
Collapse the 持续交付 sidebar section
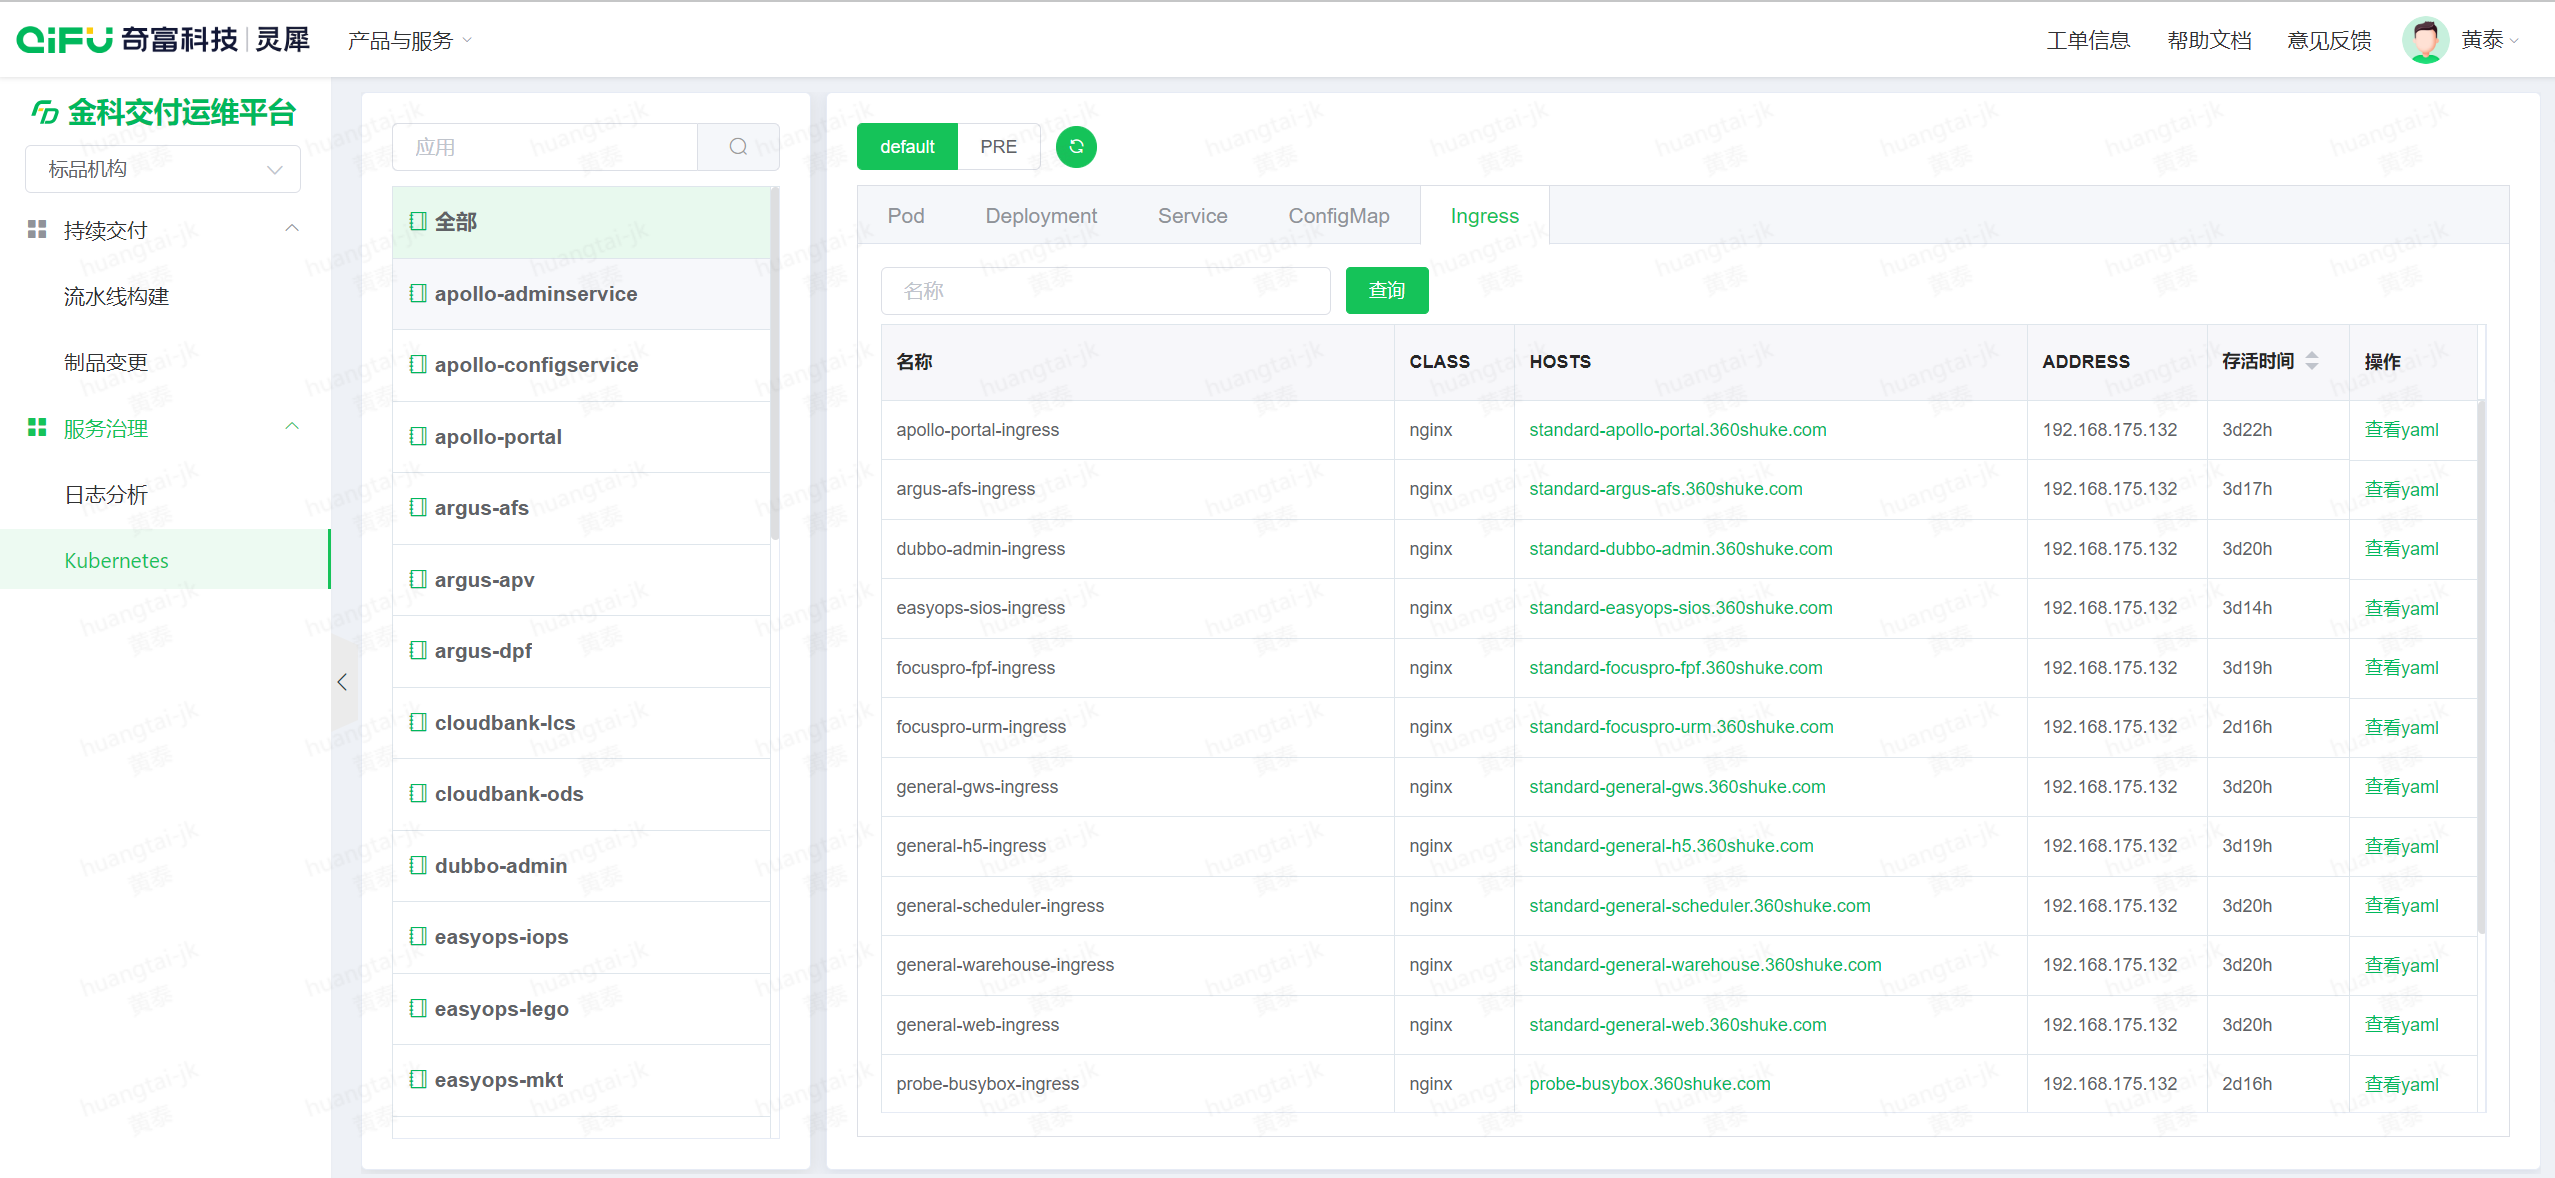292,229
